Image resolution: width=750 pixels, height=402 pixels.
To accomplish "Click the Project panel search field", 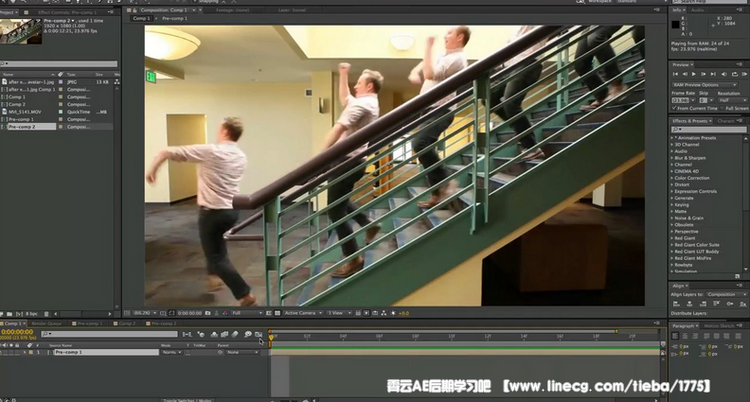I will click(x=59, y=64).
